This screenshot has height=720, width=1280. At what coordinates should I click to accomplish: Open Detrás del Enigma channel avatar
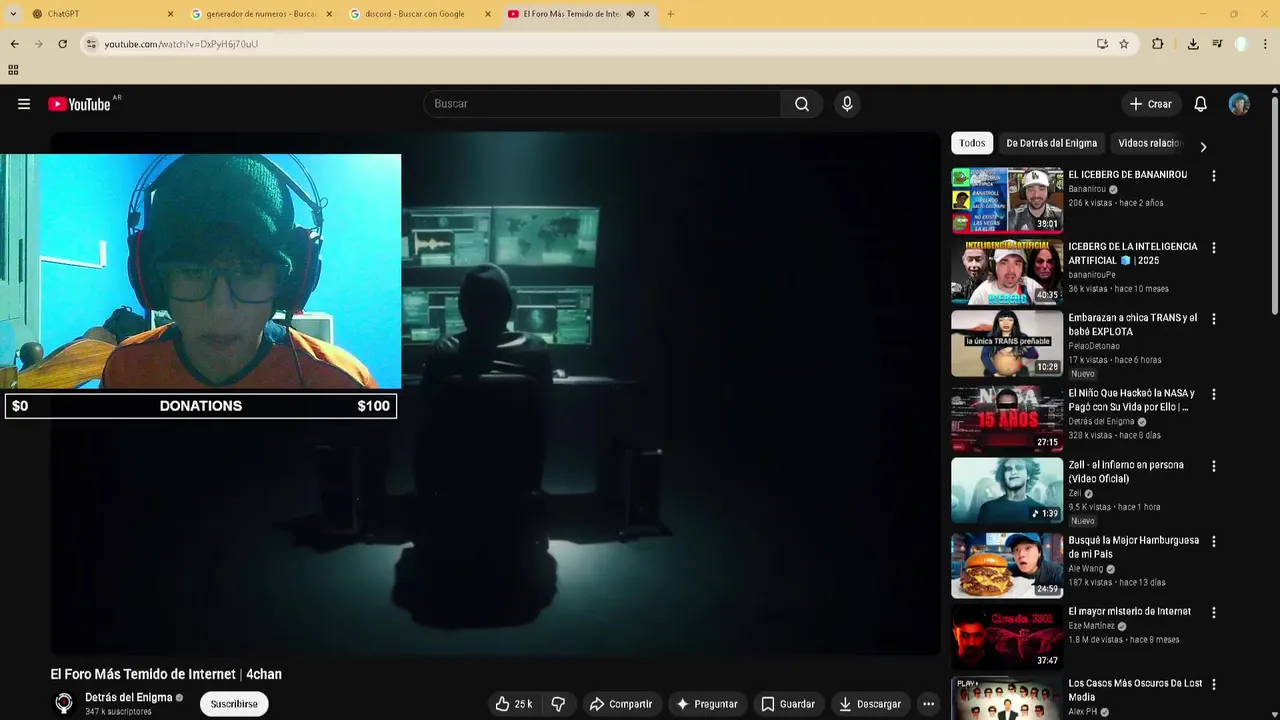click(x=64, y=703)
